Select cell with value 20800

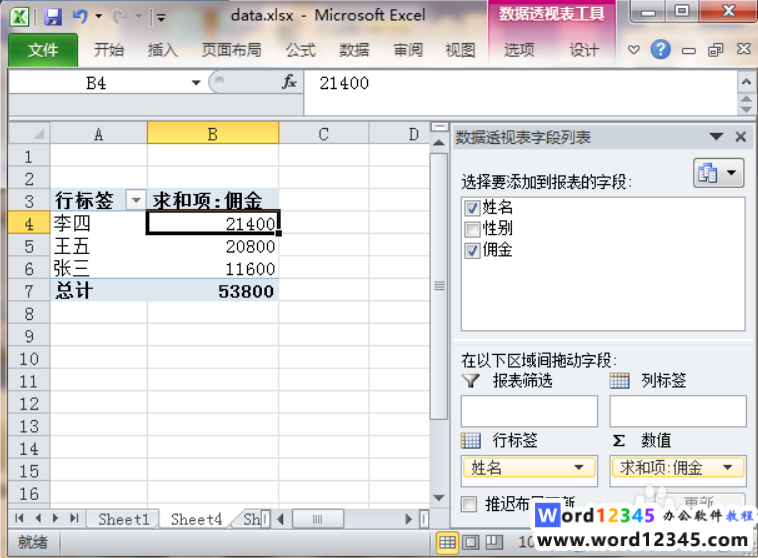[x=213, y=246]
